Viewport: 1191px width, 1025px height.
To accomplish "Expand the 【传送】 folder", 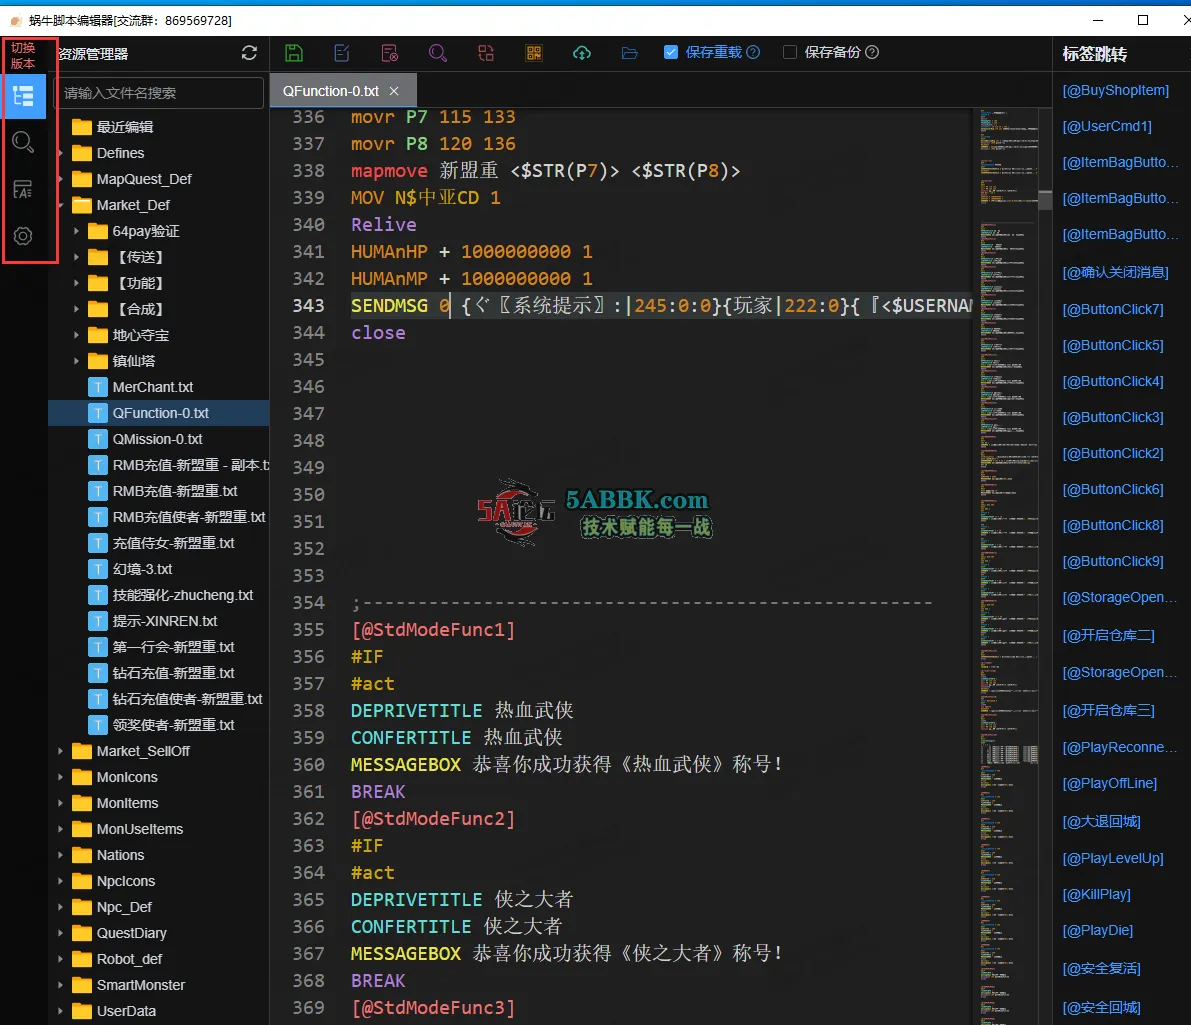I will pyautogui.click(x=76, y=257).
